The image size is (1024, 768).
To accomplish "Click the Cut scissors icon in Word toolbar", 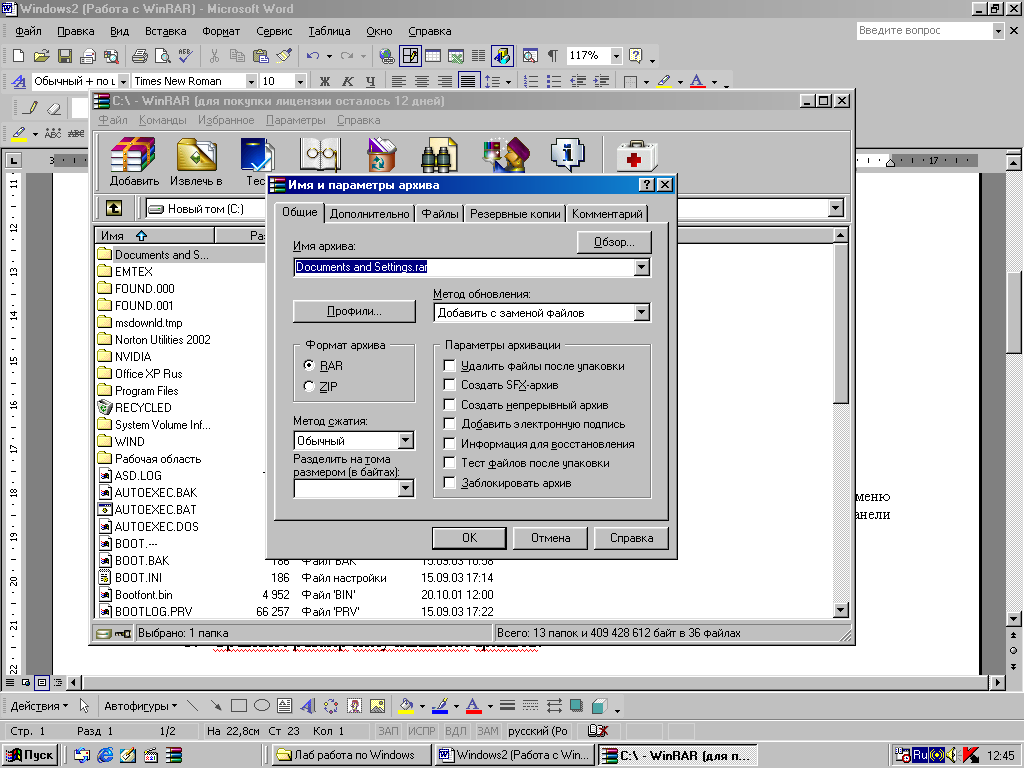I will [214, 56].
